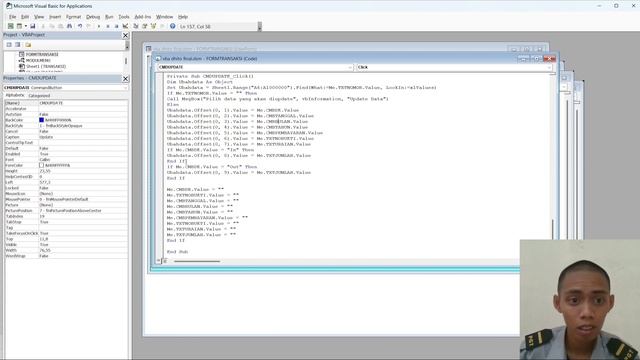This screenshot has height=360, width=640.
Task: Select the Caption property value Update
Action: point(83,137)
